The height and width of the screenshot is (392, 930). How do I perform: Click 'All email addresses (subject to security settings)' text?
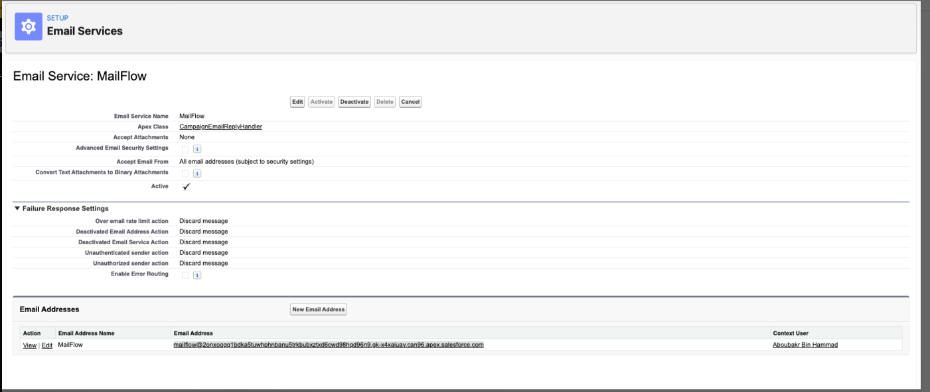(247, 161)
